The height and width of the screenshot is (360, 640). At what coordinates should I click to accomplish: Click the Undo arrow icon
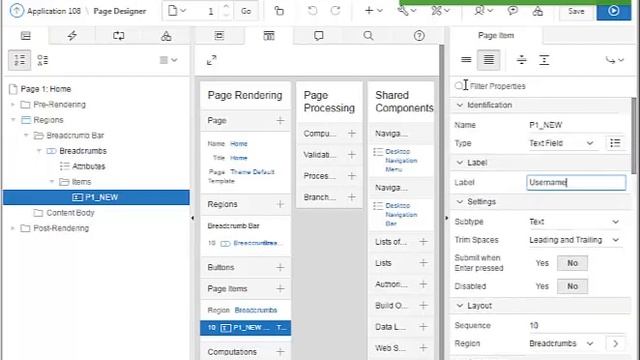click(x=312, y=11)
